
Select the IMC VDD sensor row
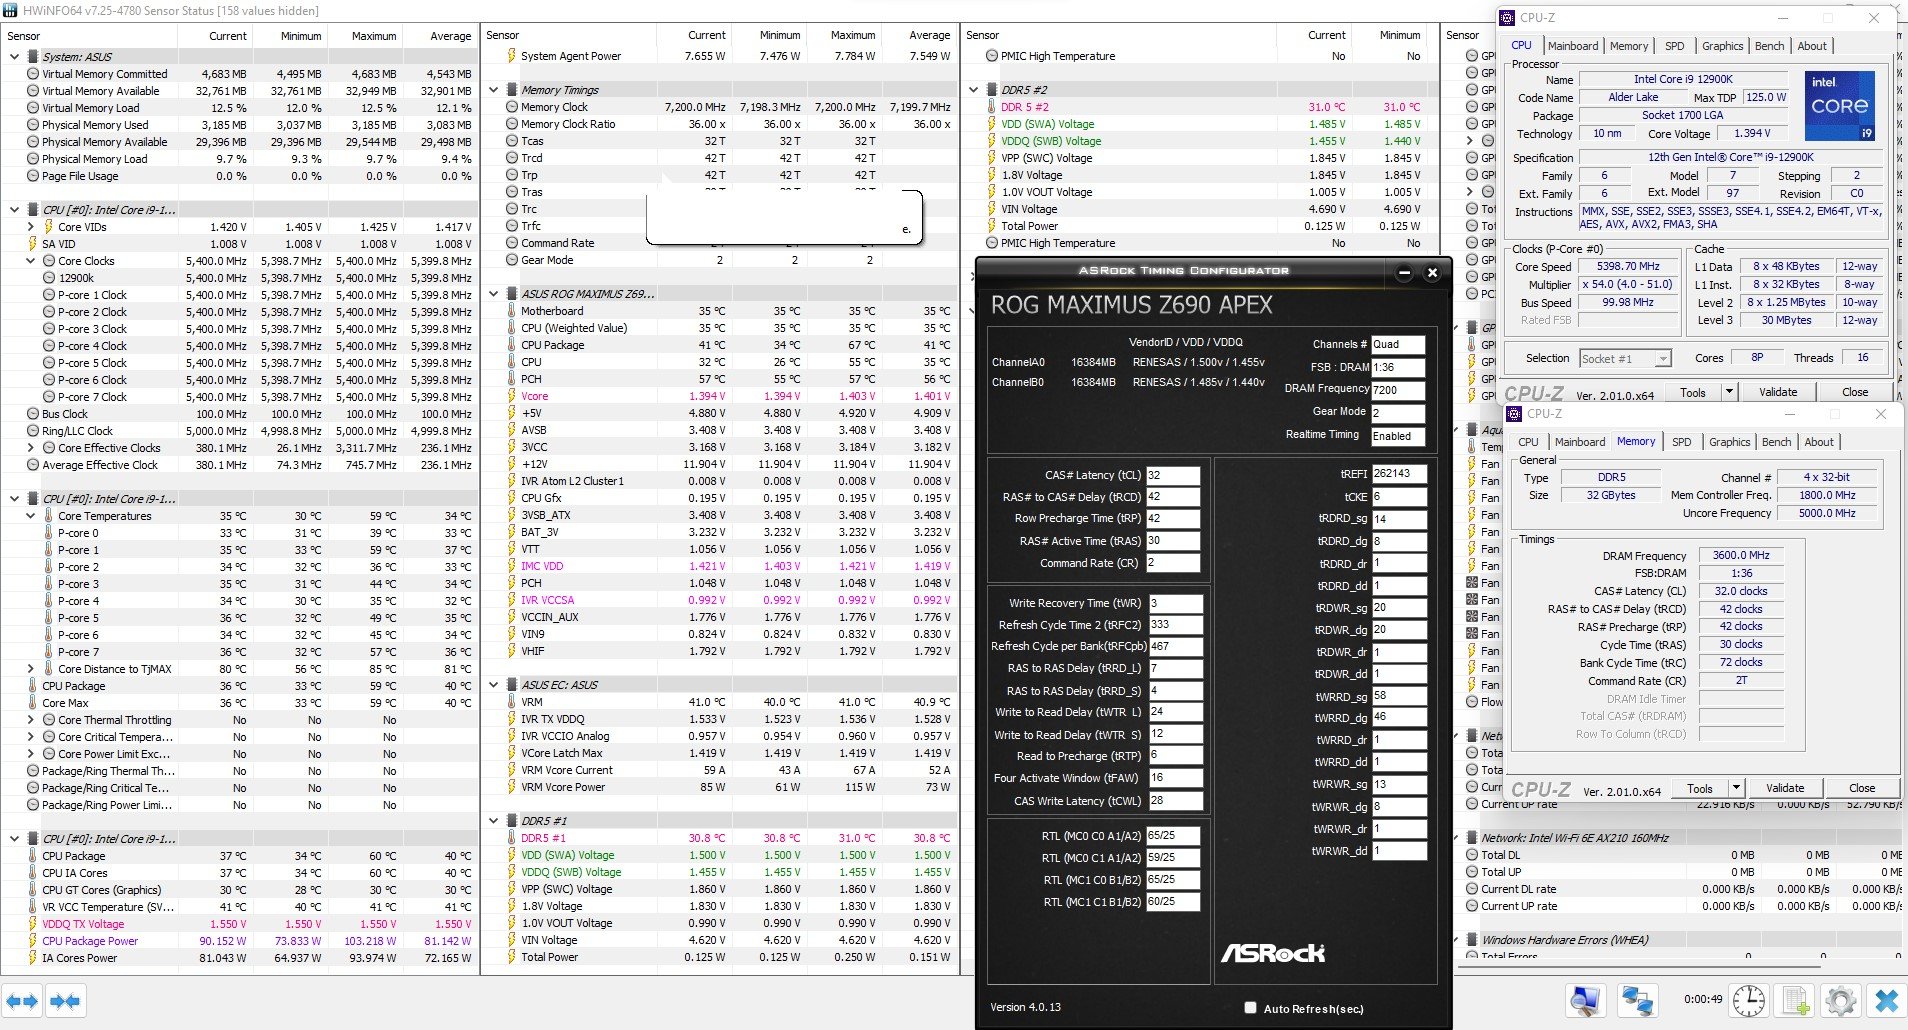point(718,566)
